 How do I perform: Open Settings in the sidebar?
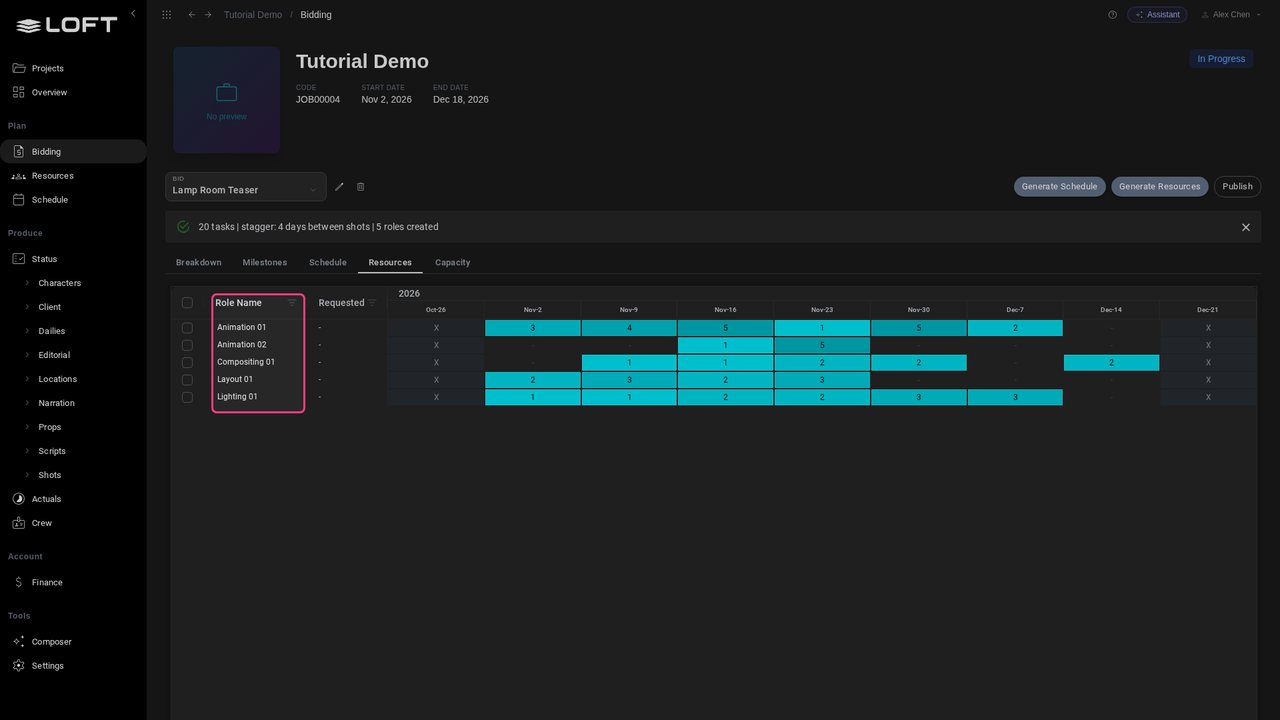click(x=73, y=666)
